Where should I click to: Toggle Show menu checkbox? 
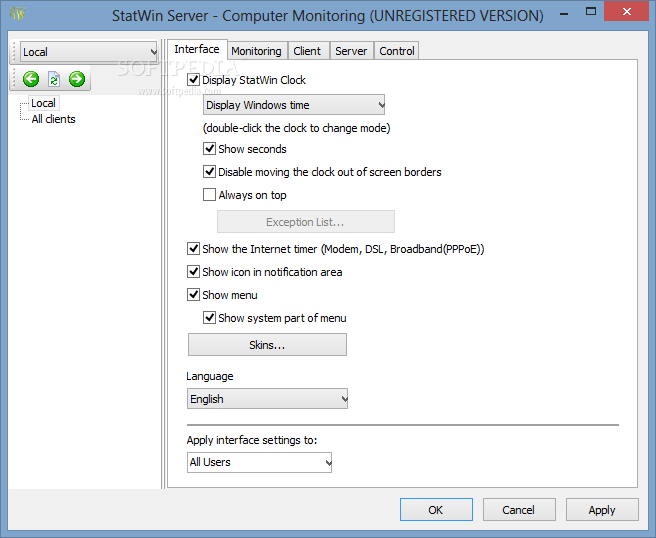click(x=193, y=295)
